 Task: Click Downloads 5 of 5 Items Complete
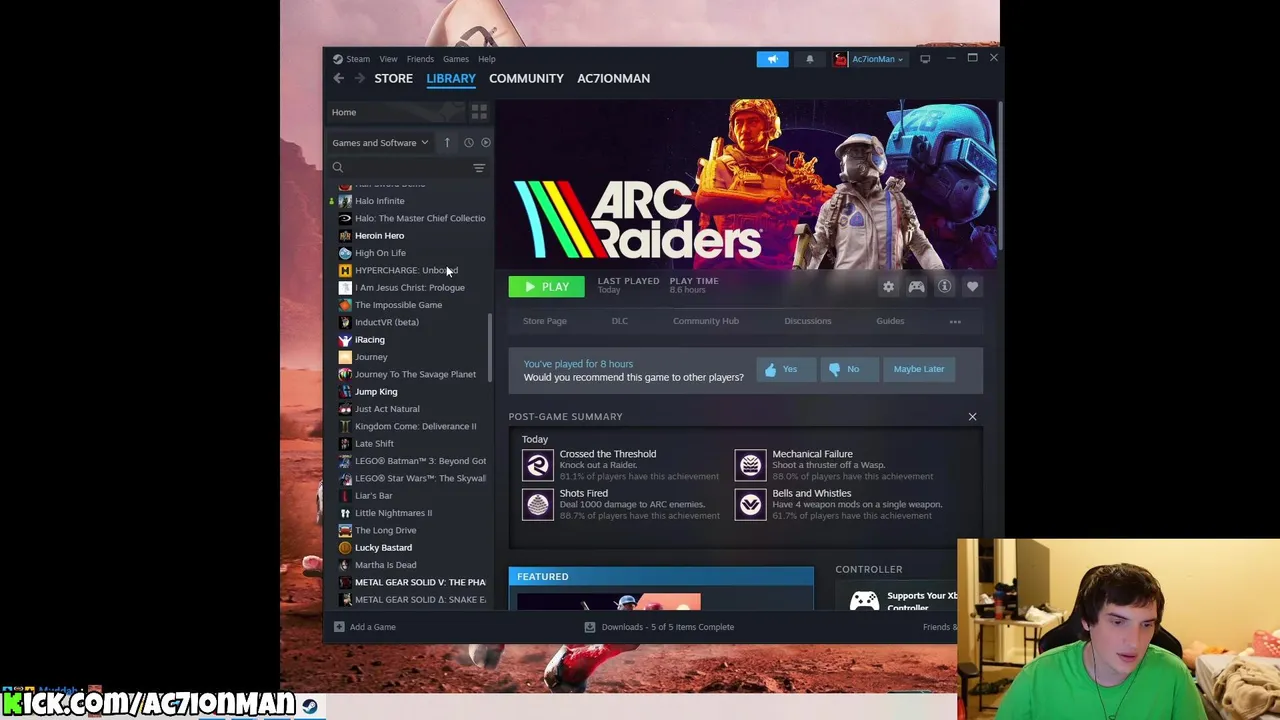click(668, 627)
